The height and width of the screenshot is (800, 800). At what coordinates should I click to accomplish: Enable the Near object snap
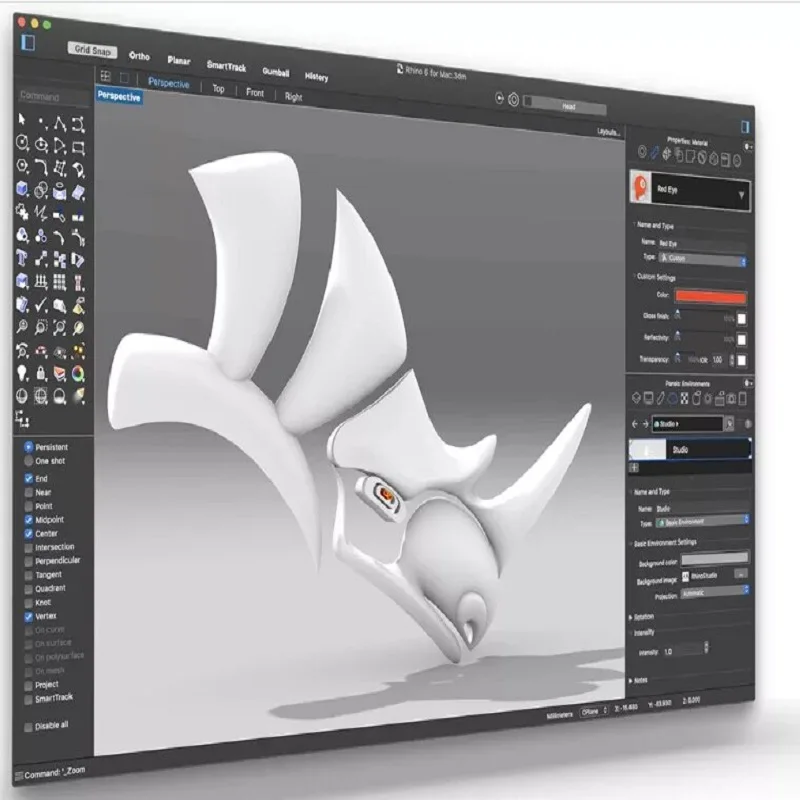pyautogui.click(x=29, y=492)
